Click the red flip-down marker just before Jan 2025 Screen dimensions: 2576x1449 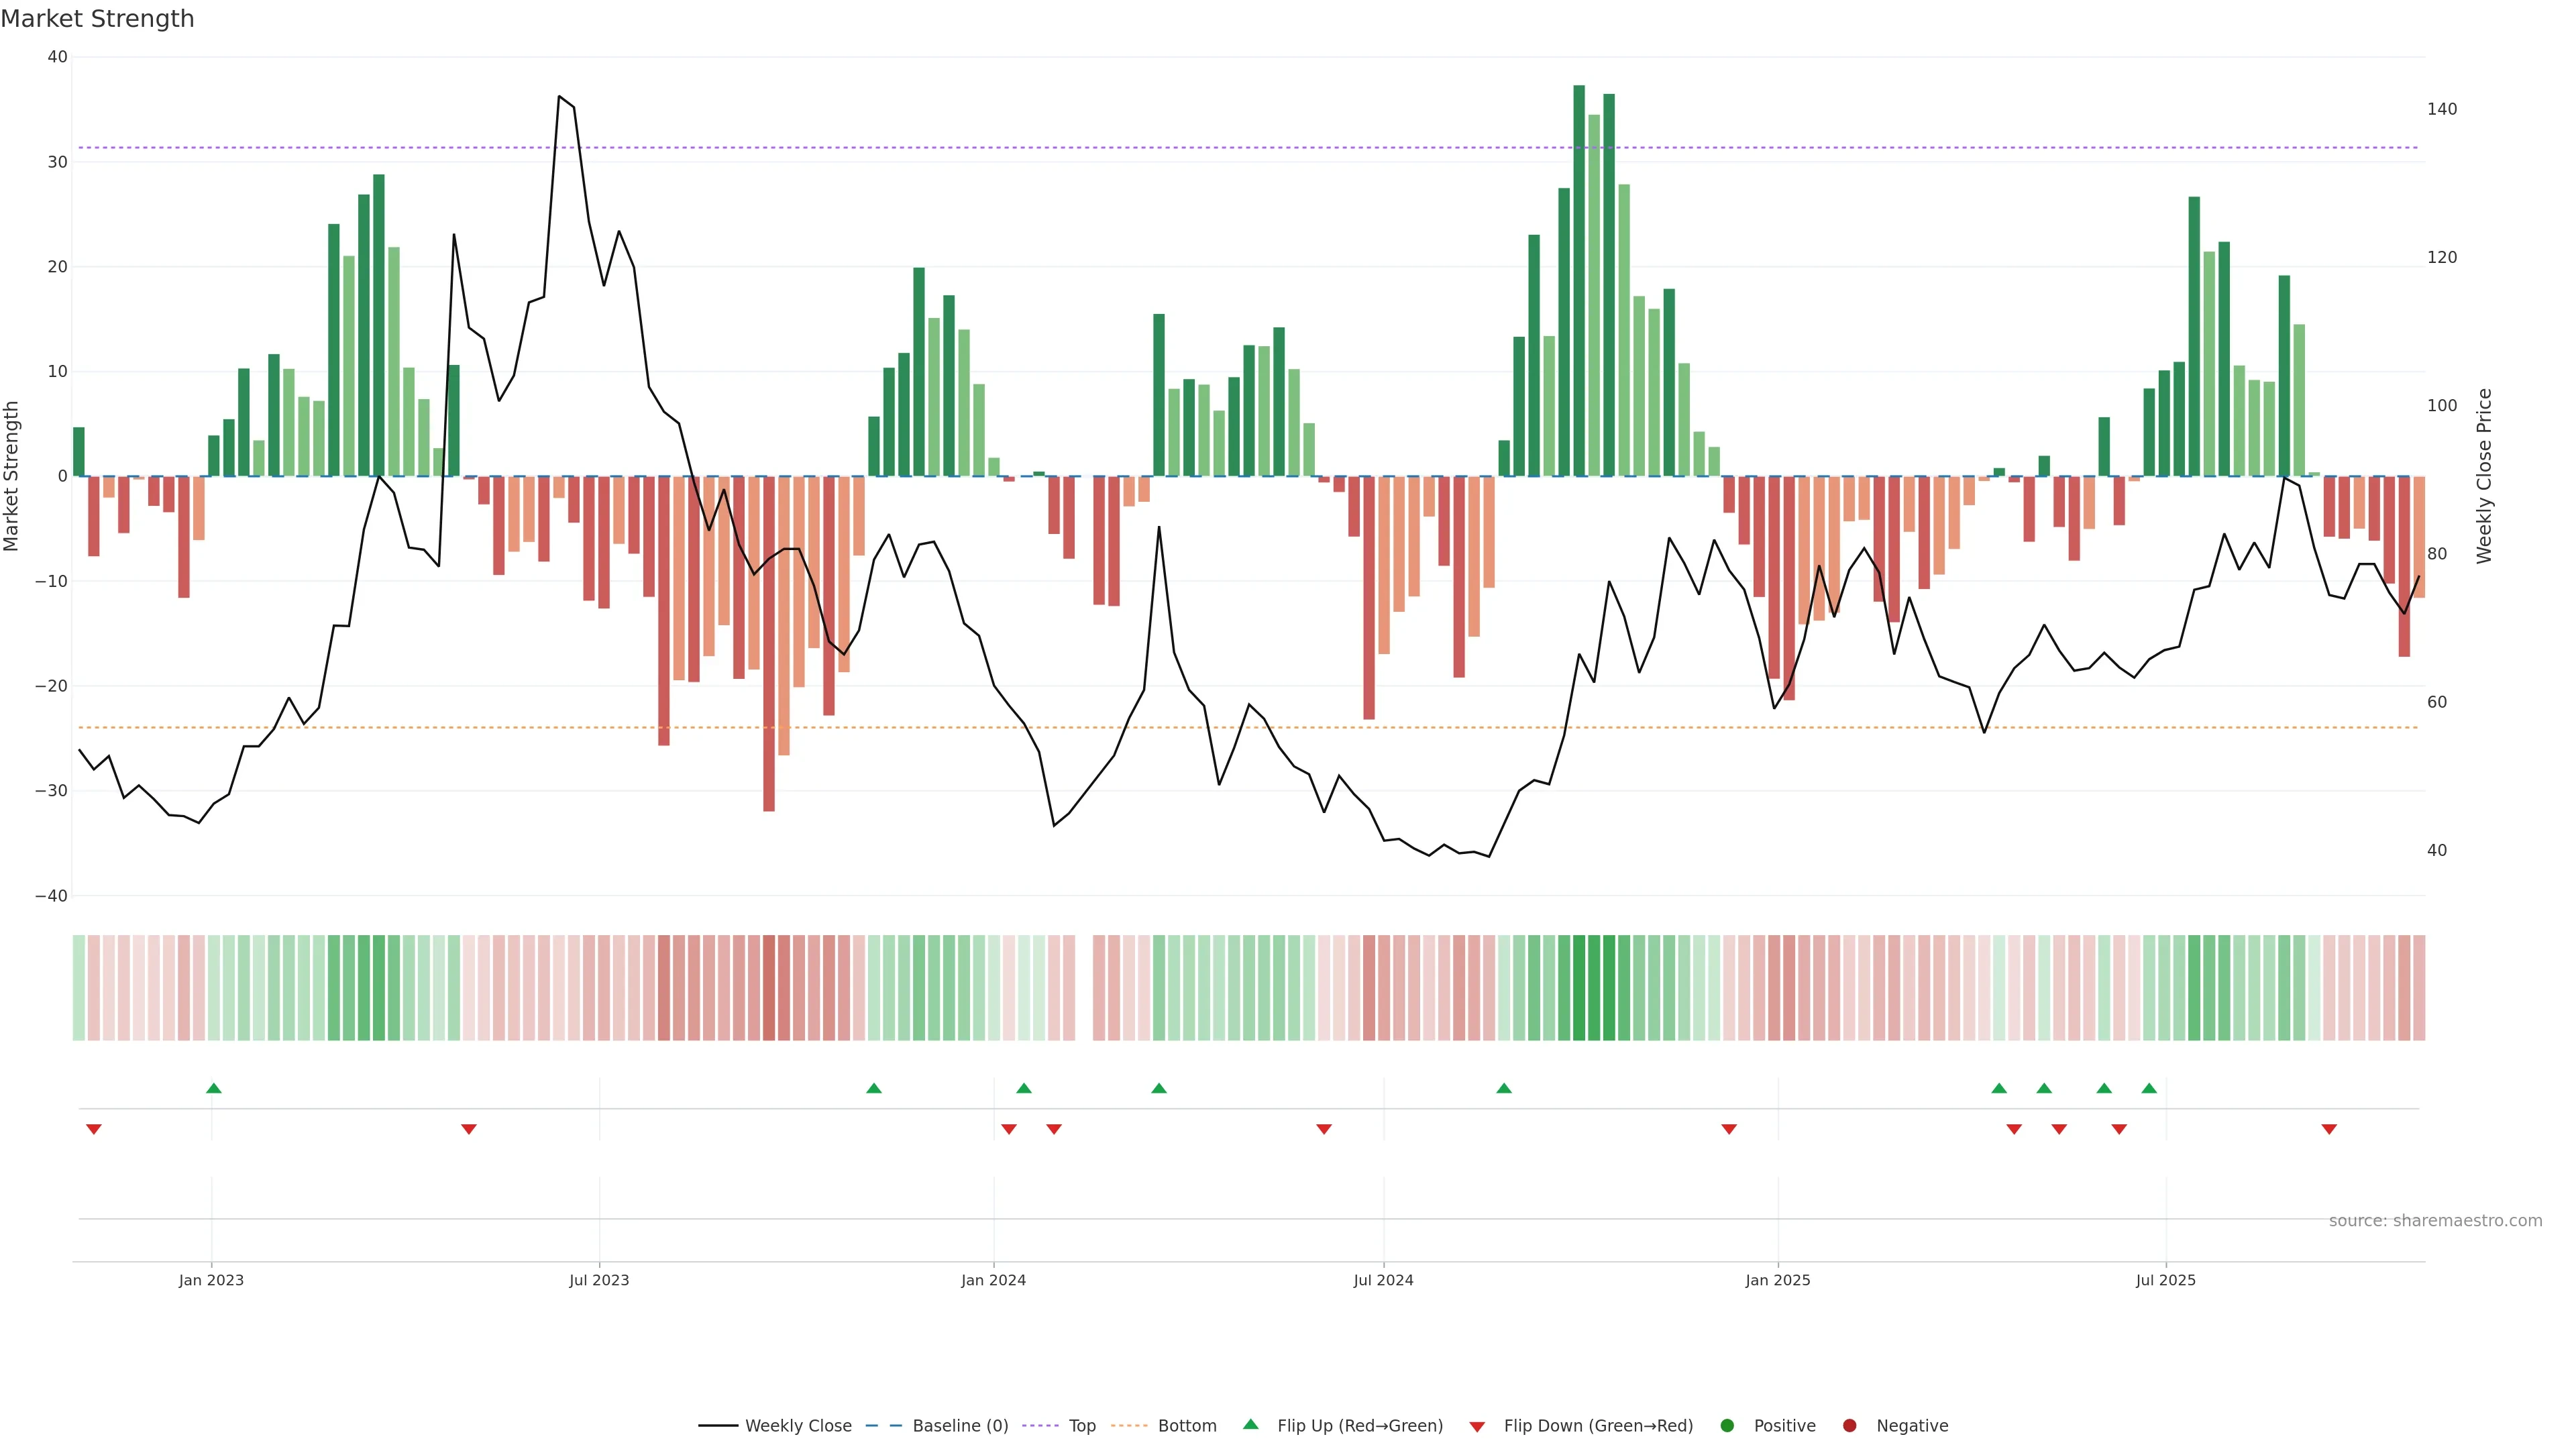(1729, 1129)
